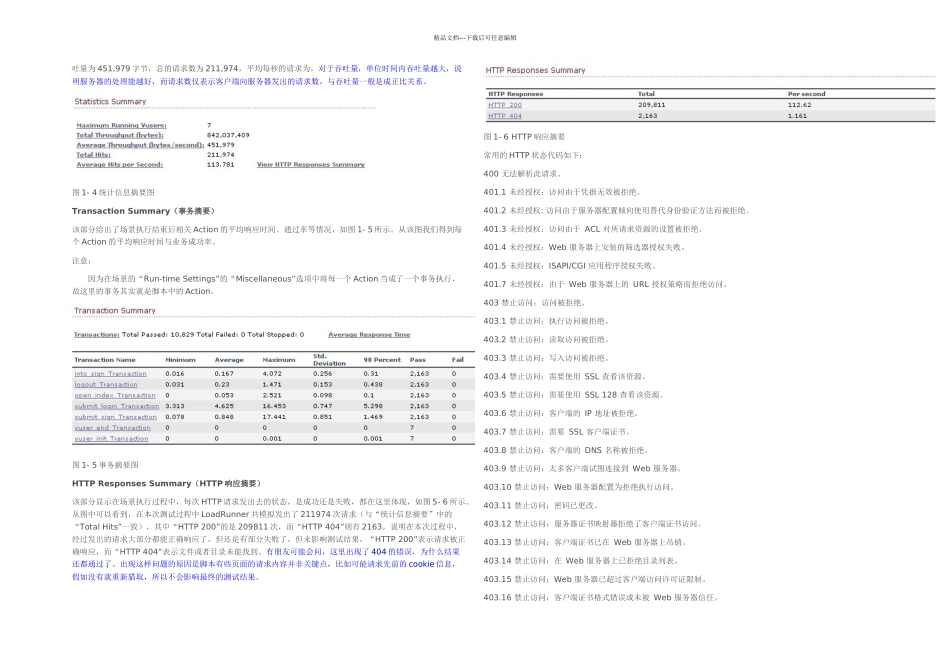950x672 pixels.
Task: Click the 'Per second' column header
Action: (806, 94)
